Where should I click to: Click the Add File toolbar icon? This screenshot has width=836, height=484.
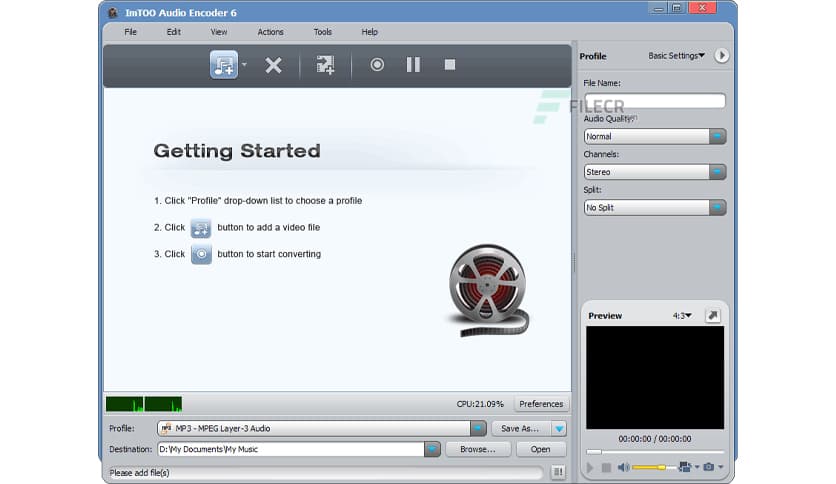(223, 65)
